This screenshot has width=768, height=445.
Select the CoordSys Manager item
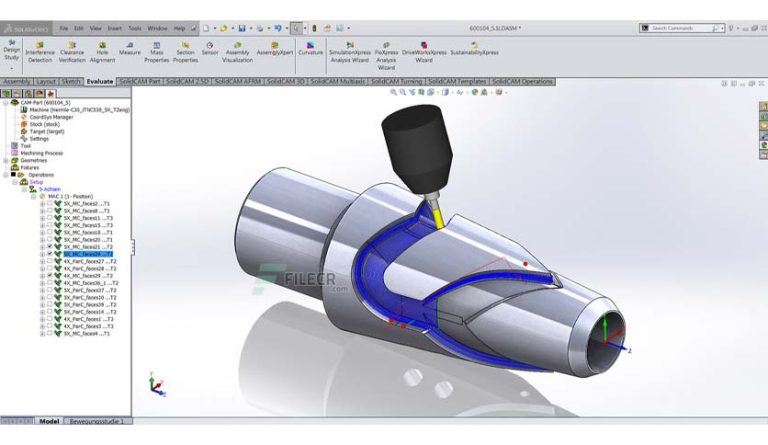point(51,117)
